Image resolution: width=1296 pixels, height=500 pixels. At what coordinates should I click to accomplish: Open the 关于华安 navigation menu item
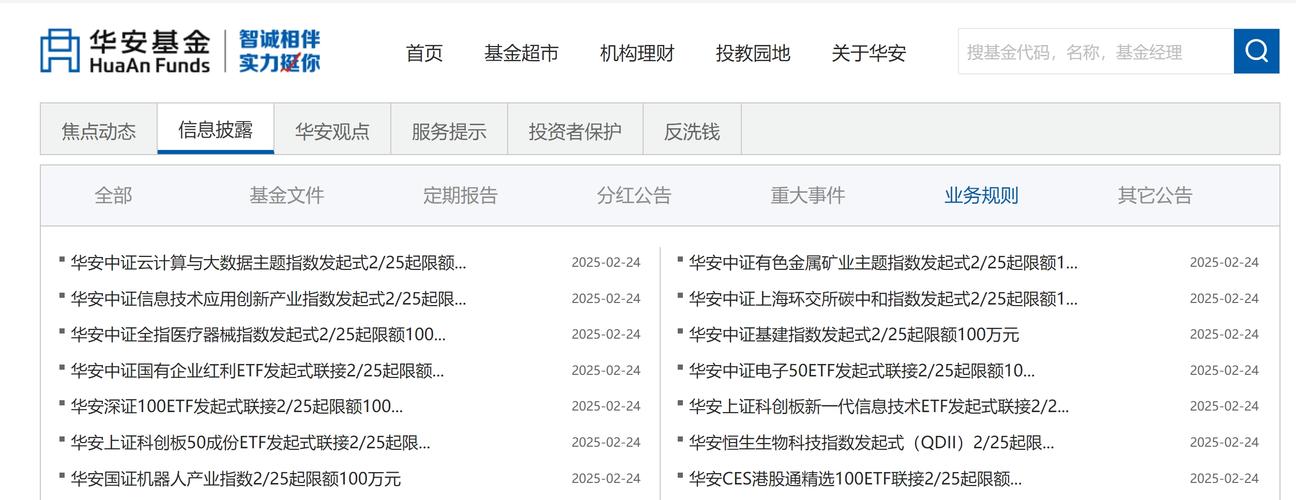click(x=869, y=53)
